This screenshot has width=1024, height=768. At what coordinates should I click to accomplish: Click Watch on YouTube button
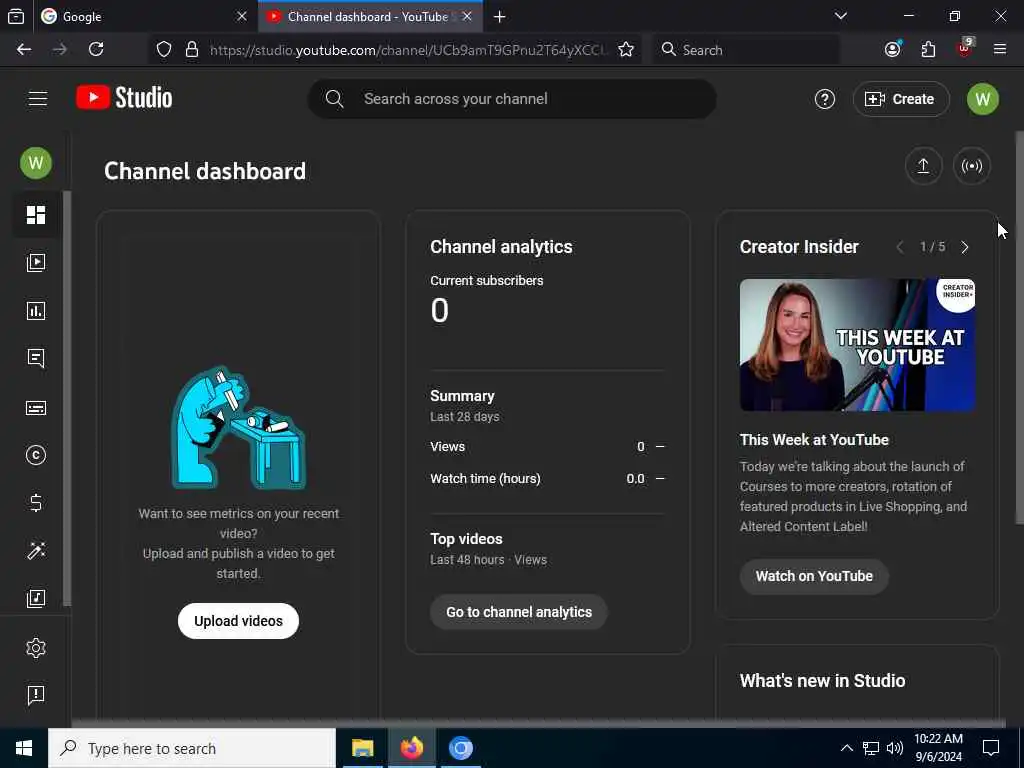(x=814, y=576)
